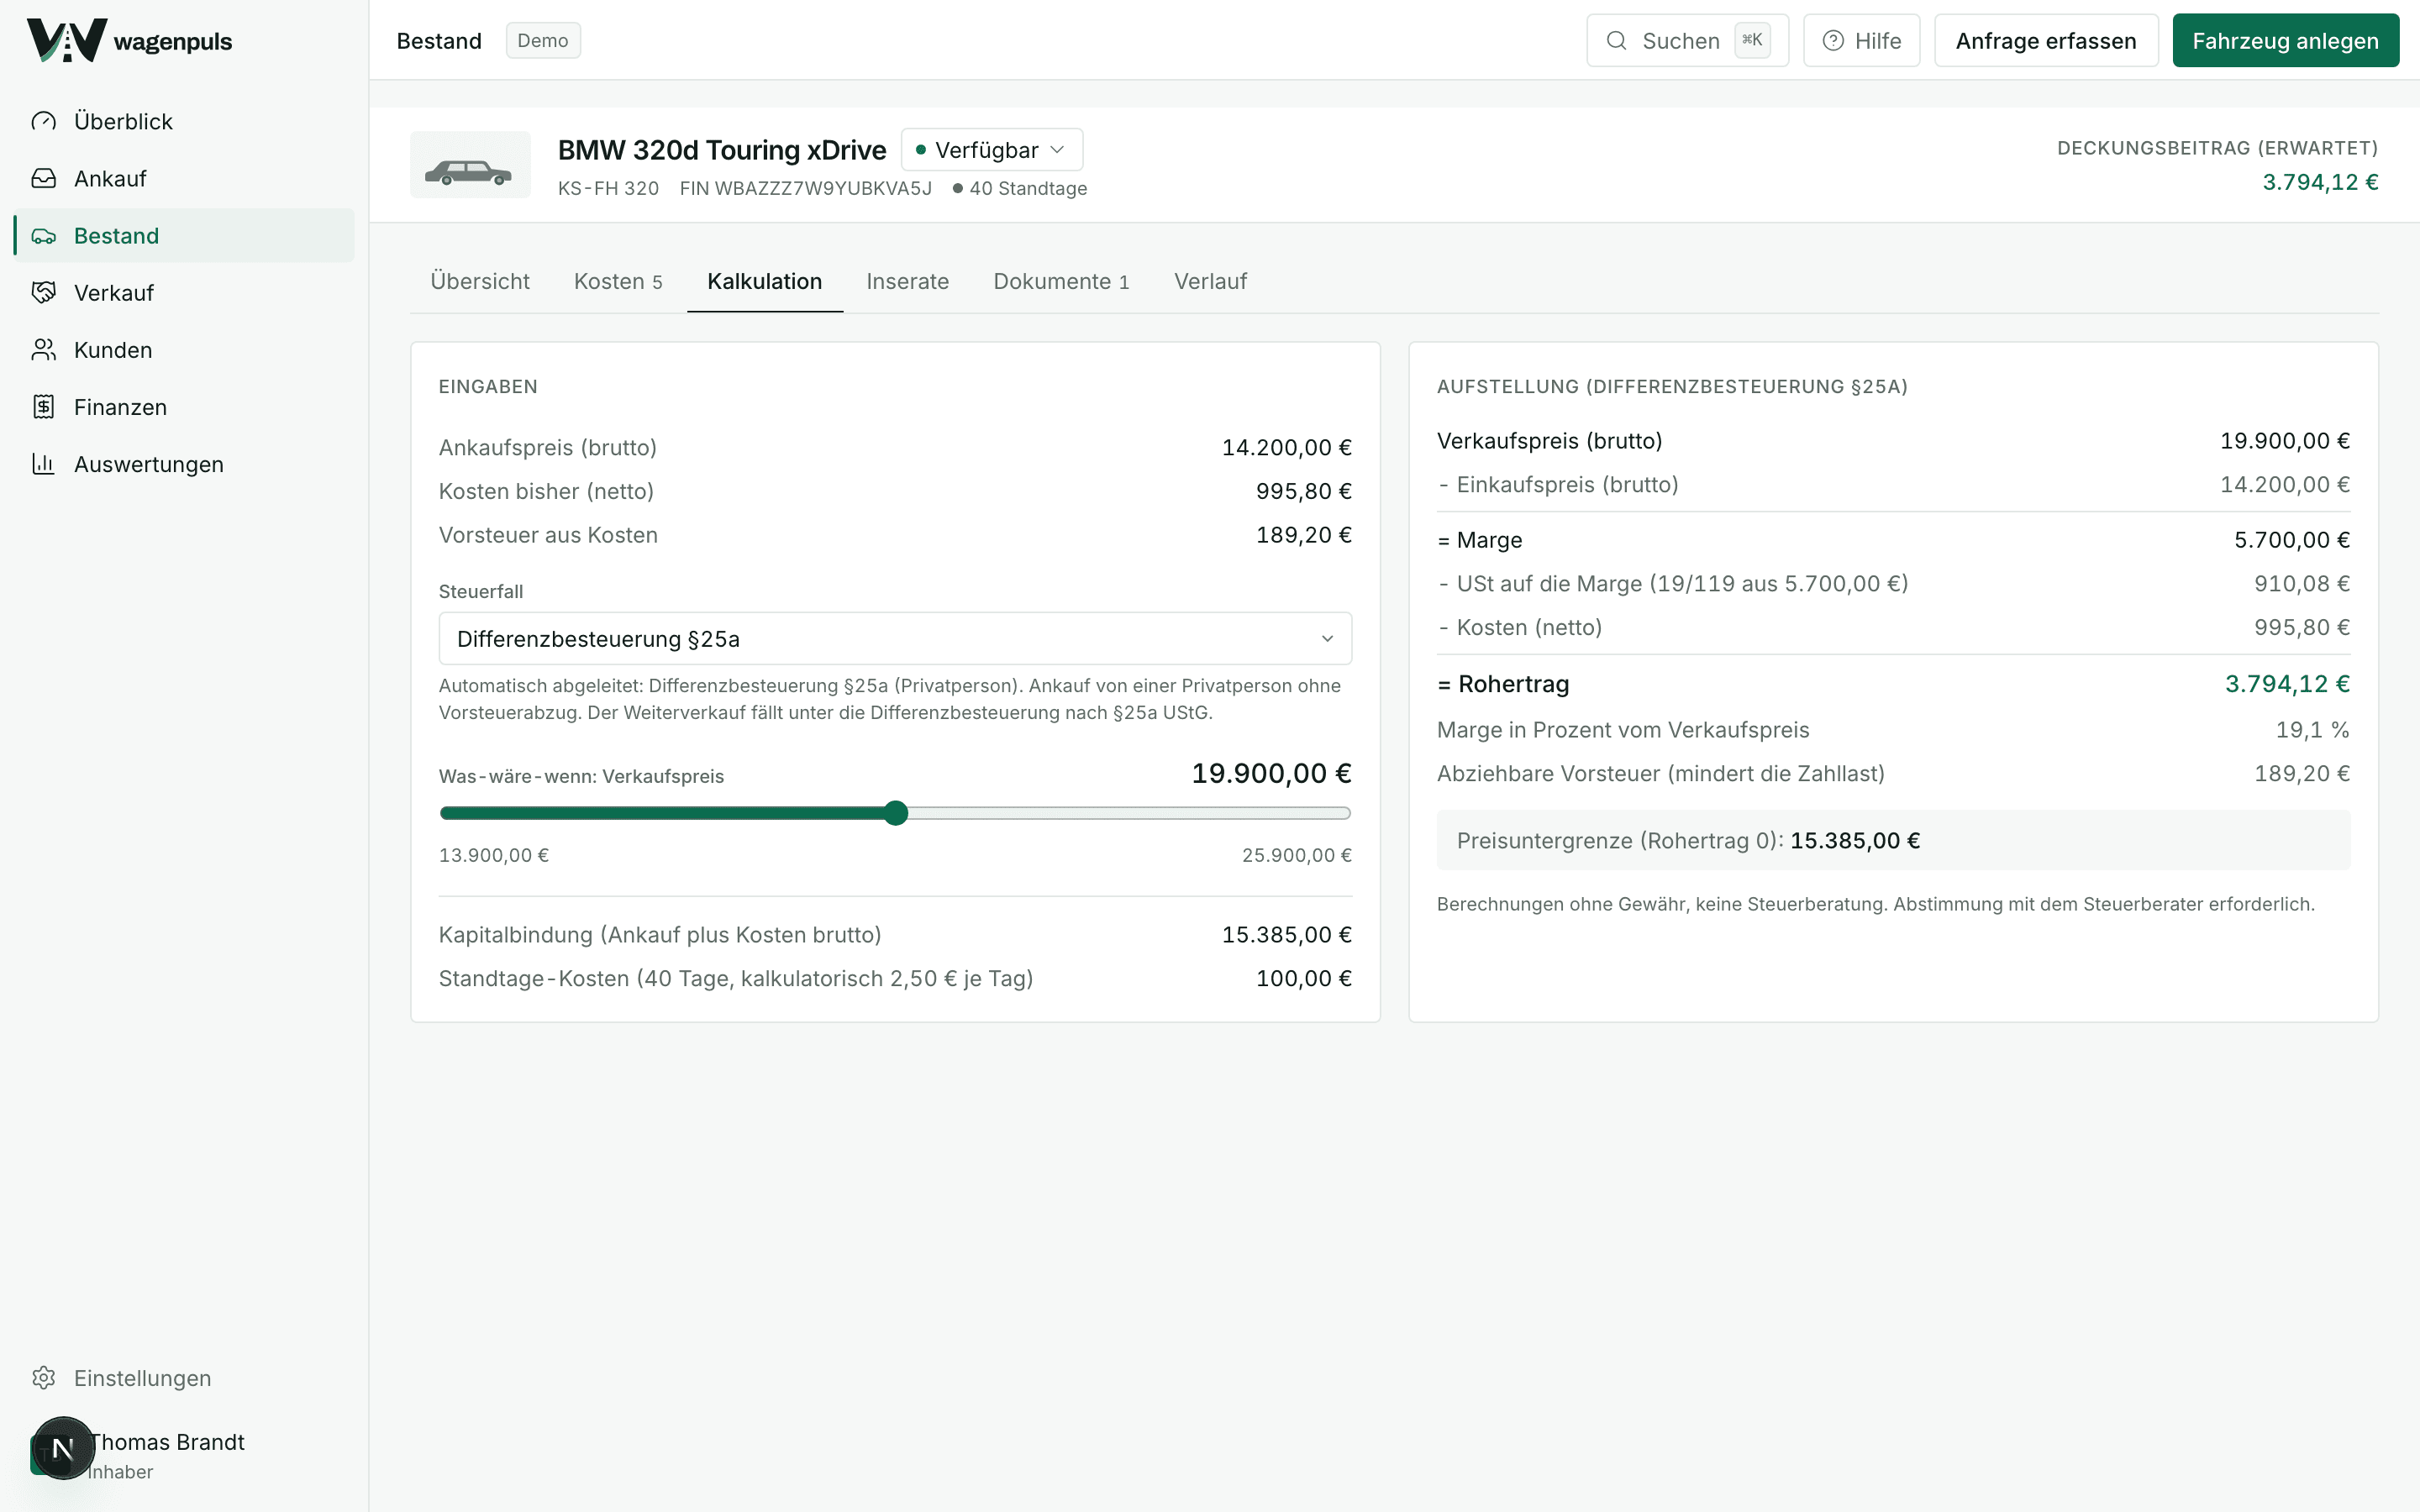Click the Kunden people icon
Screen dimensions: 2420x1512
pyautogui.click(x=44, y=350)
